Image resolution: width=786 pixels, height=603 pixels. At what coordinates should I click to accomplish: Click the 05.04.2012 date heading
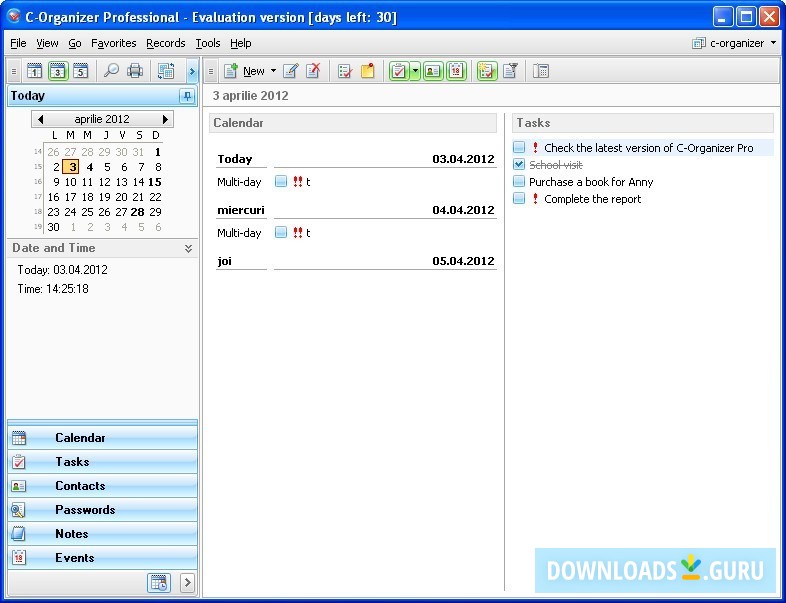463,261
